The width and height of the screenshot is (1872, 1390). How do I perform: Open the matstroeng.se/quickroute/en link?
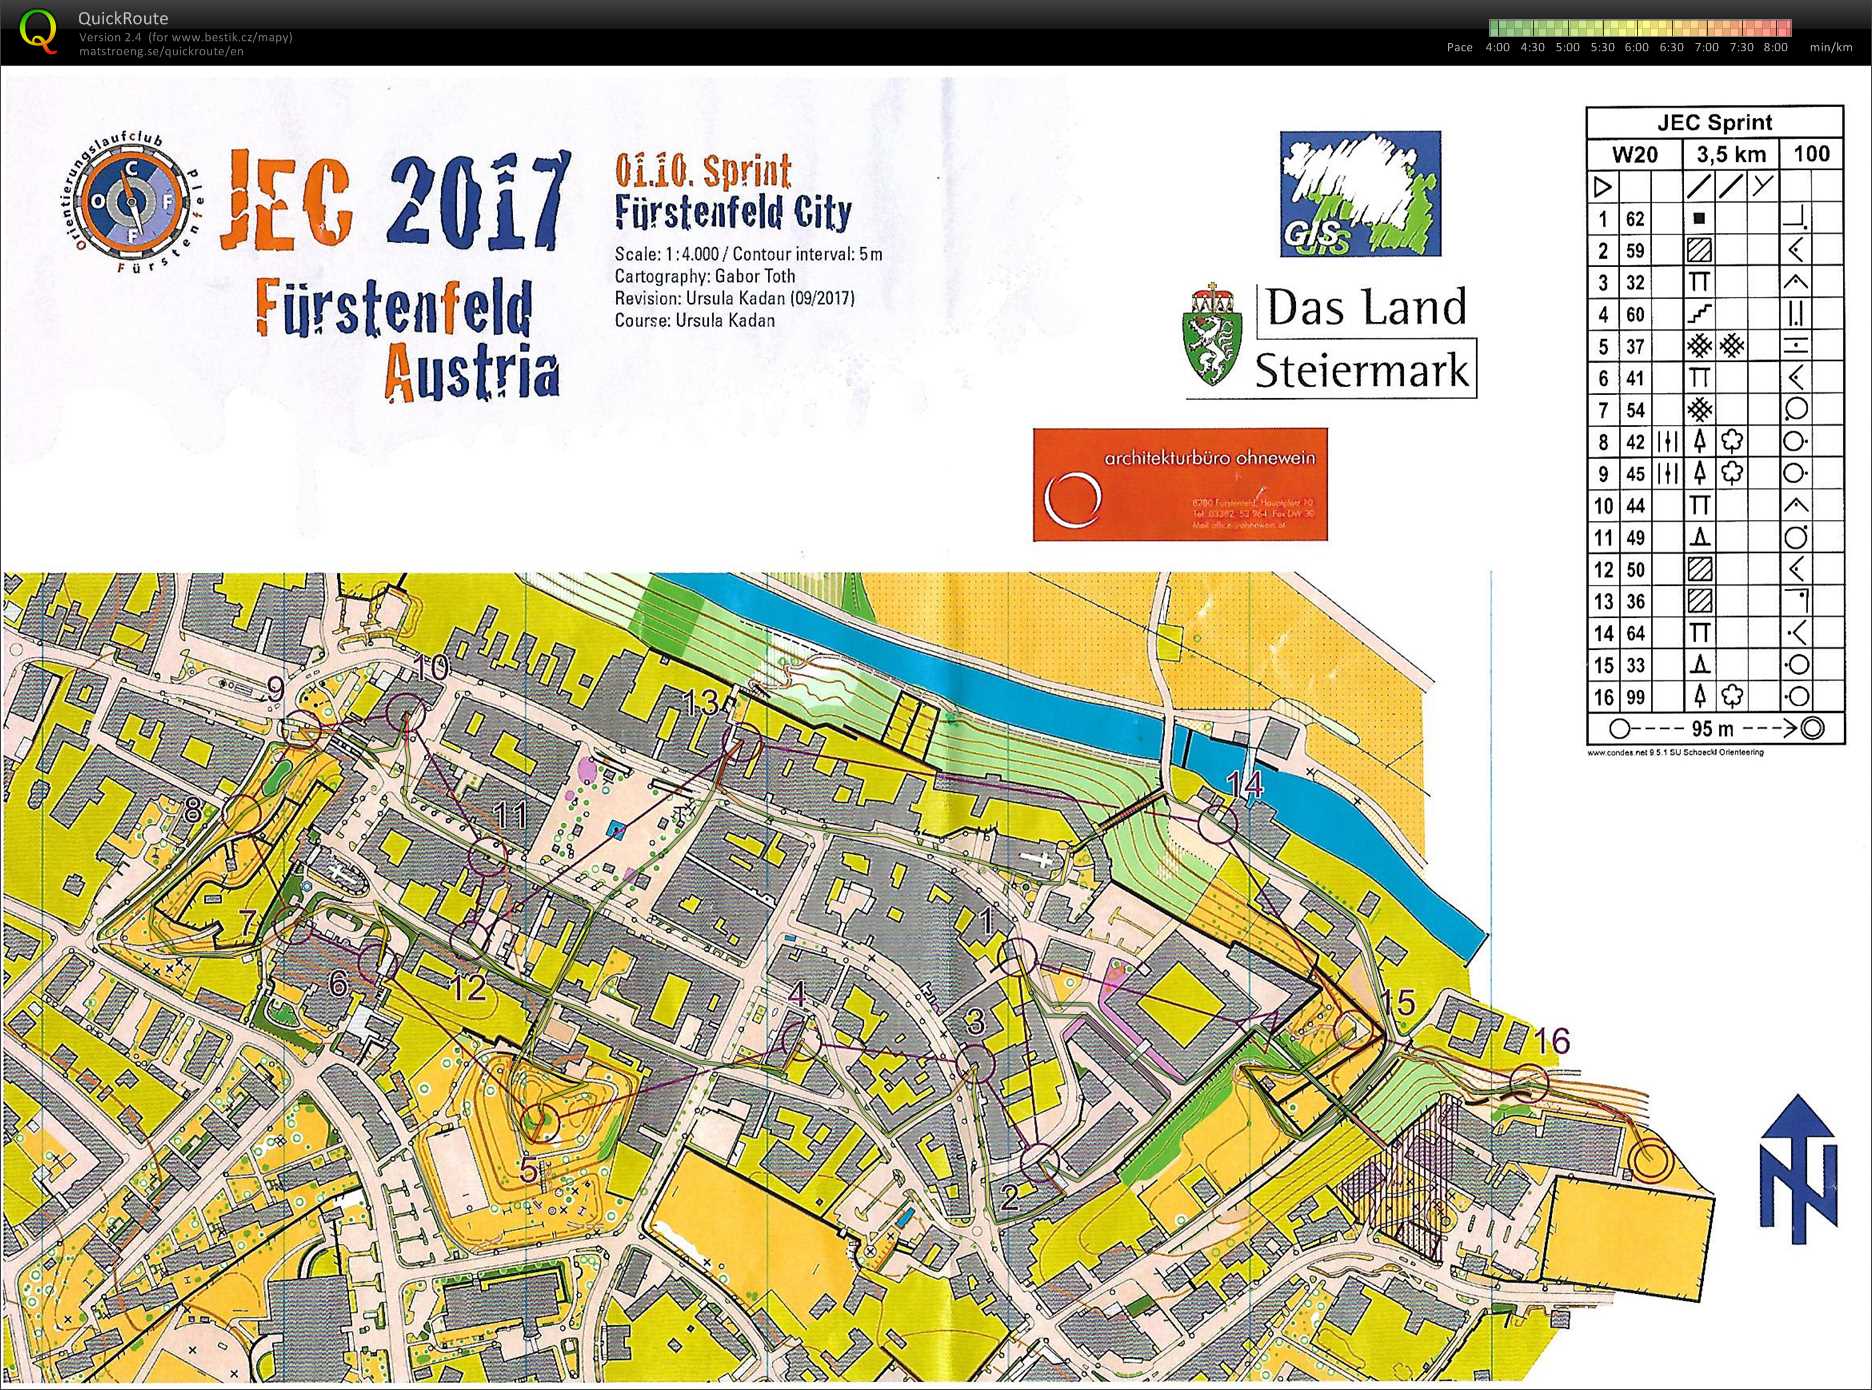tap(161, 52)
